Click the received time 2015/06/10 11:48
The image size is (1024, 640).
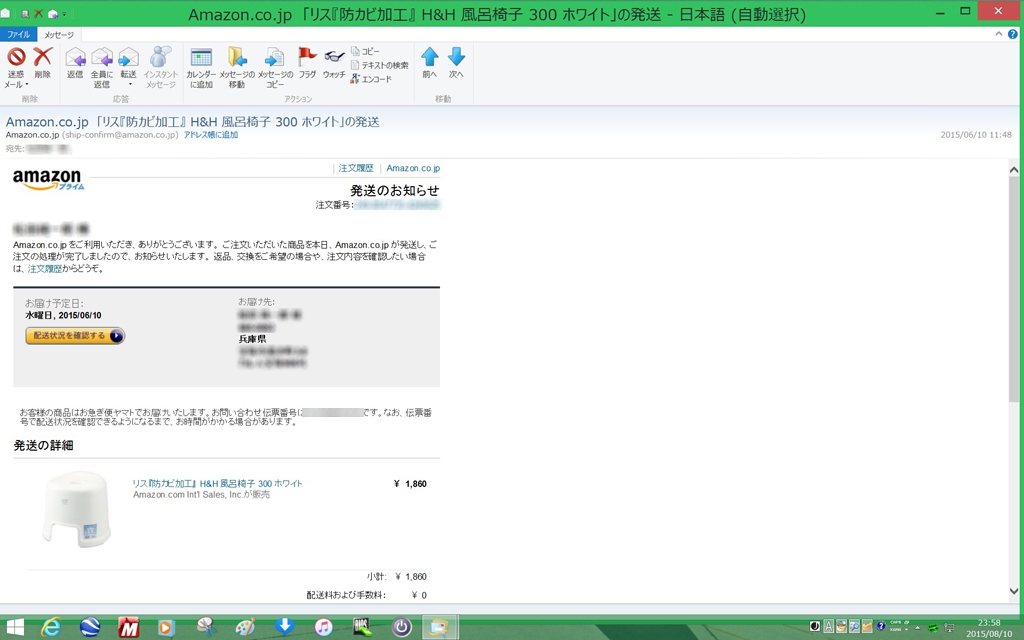pyautogui.click(x=976, y=135)
